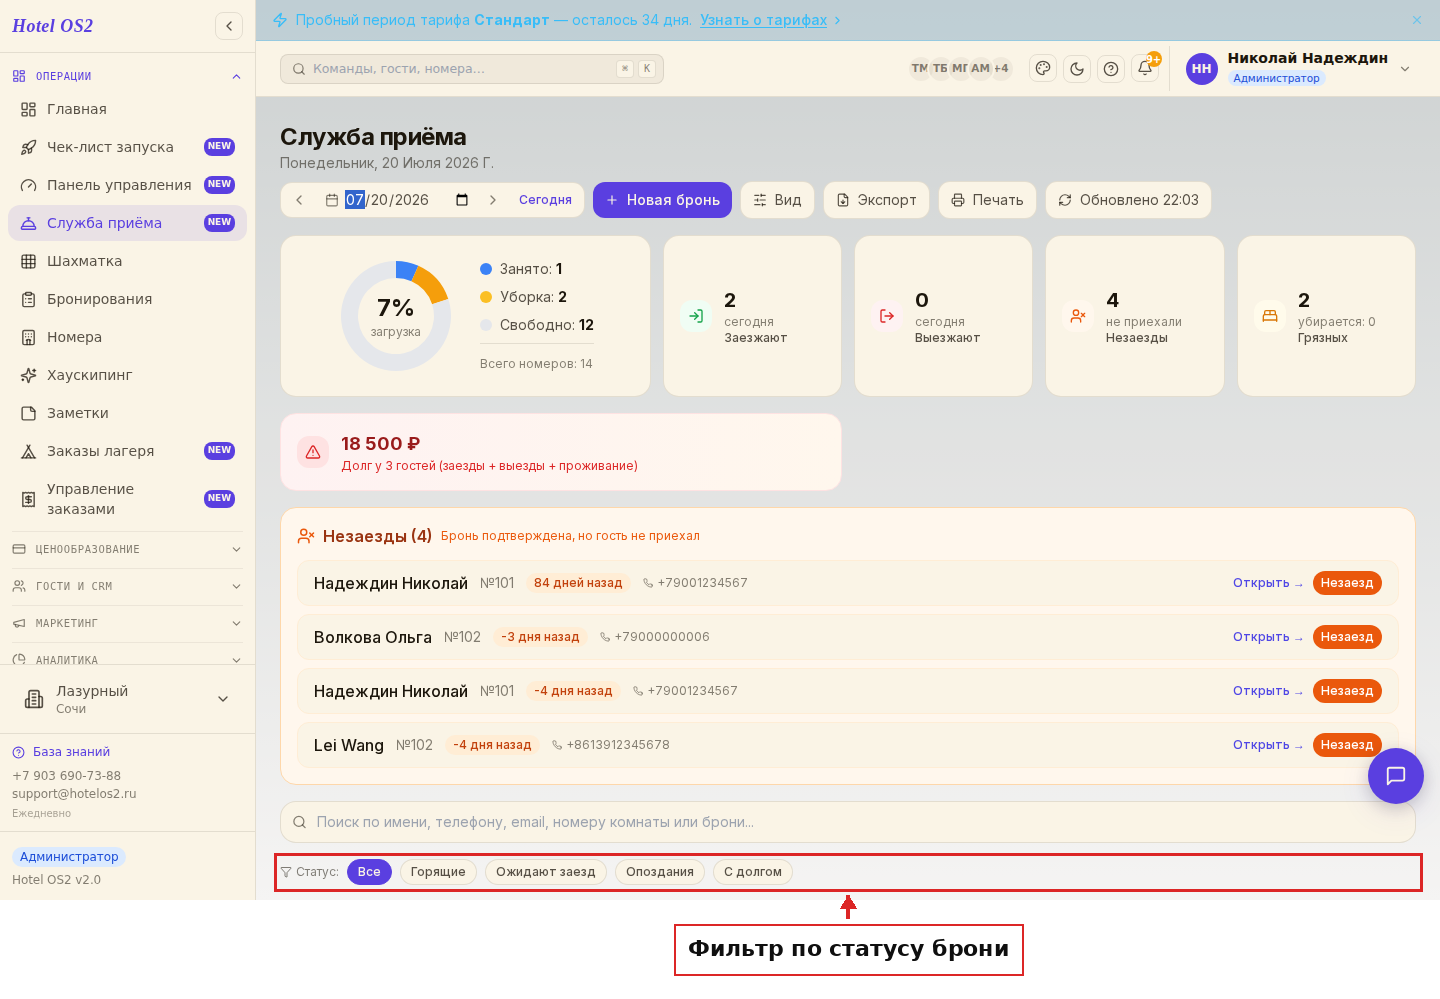1440x999 pixels.
Task: Mark Lei Wang as Незаезд
Action: 1347,745
